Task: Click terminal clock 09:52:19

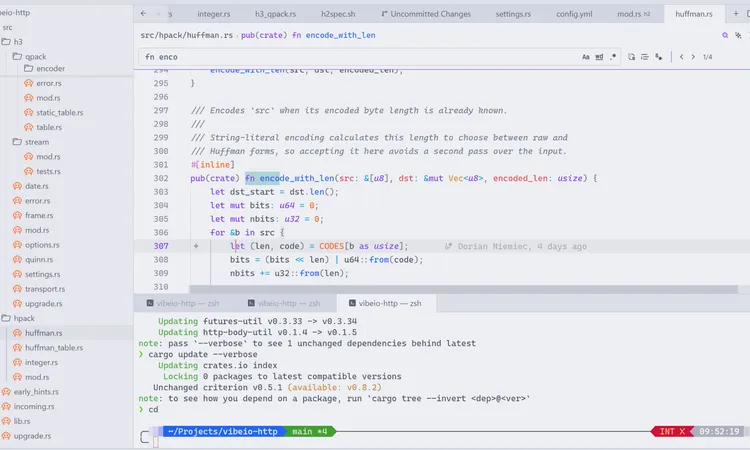Action: click(719, 431)
